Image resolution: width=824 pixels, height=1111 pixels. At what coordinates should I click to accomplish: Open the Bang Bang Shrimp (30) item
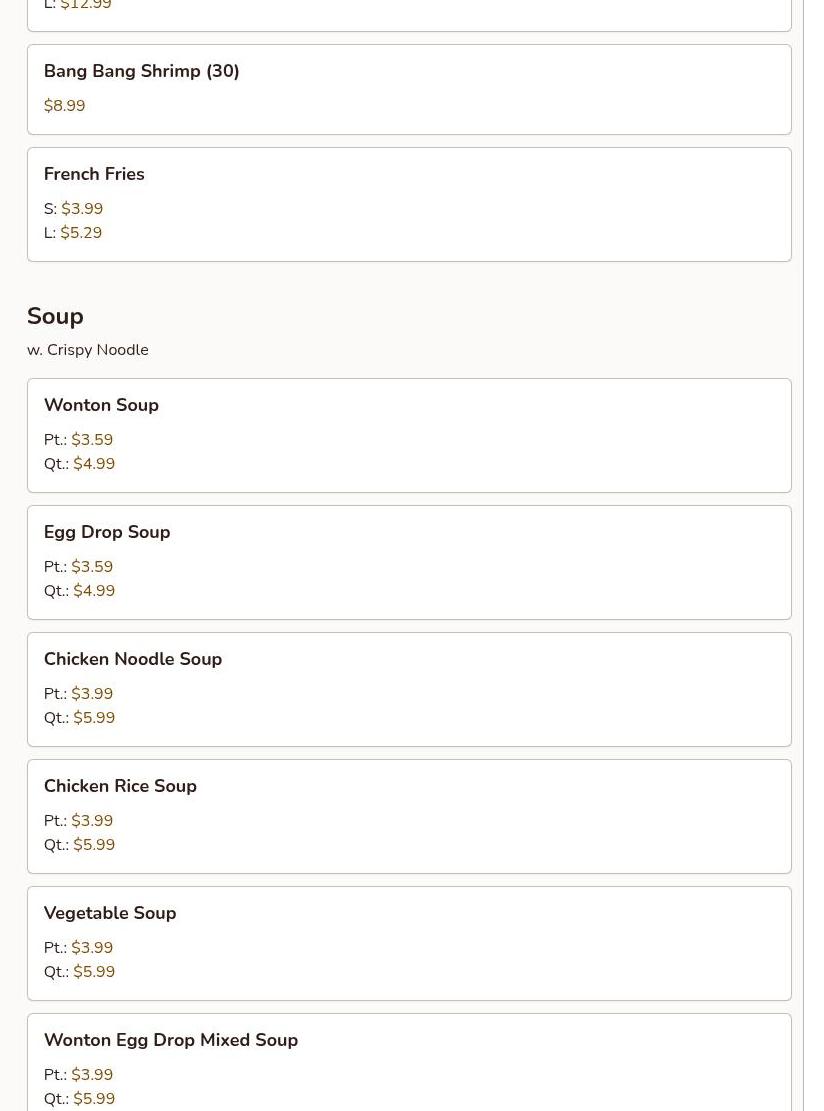141,72
